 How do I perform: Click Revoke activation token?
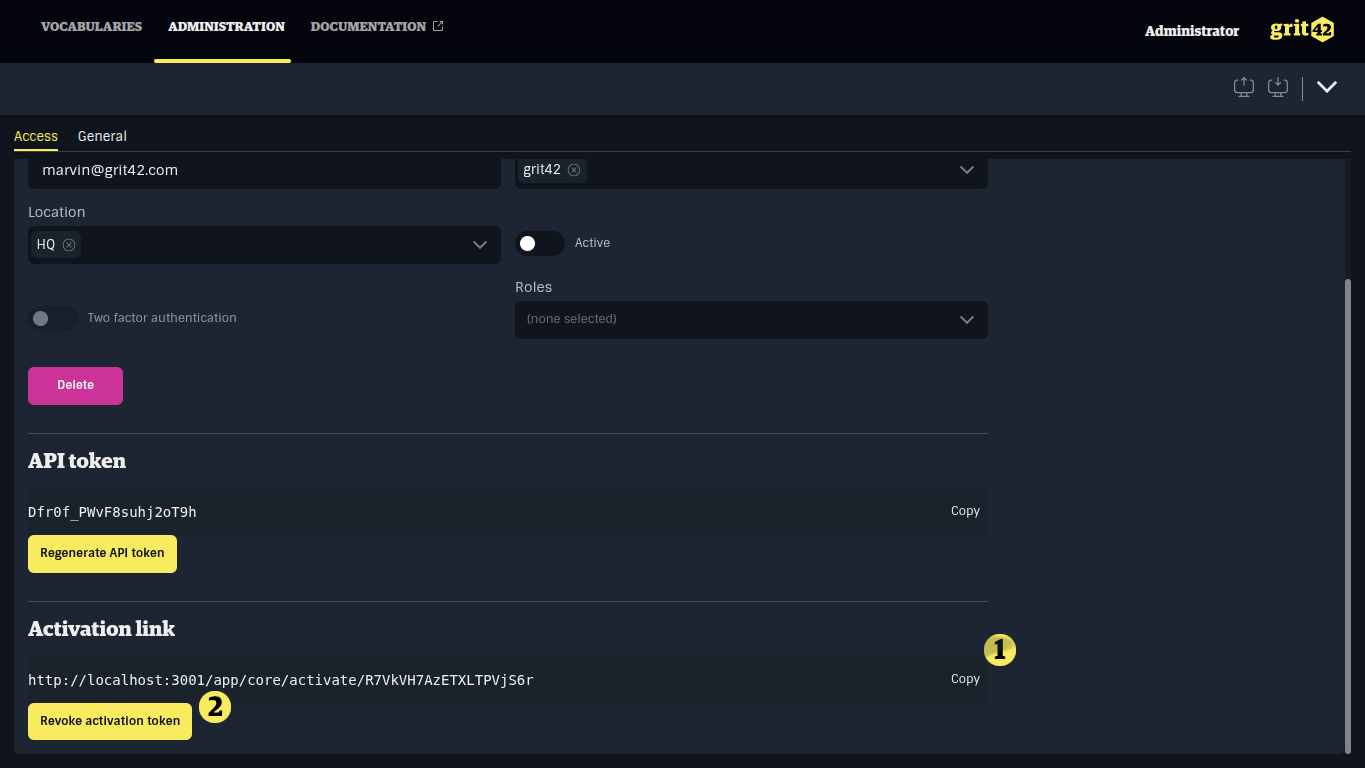click(x=109, y=720)
